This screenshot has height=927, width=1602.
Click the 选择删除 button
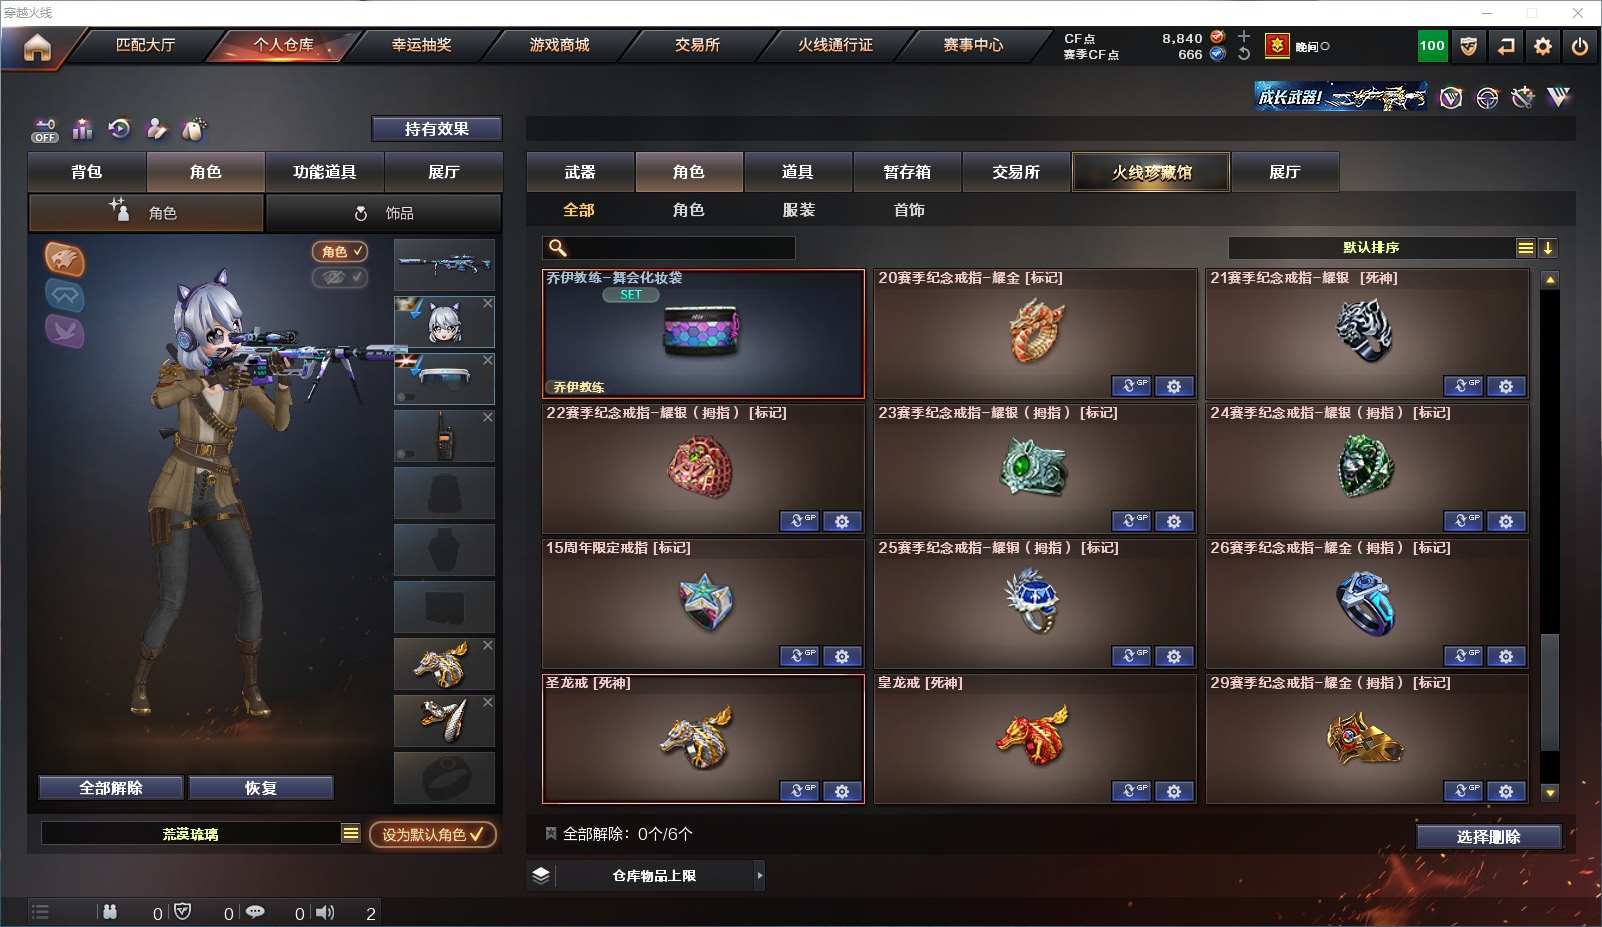pos(1488,837)
